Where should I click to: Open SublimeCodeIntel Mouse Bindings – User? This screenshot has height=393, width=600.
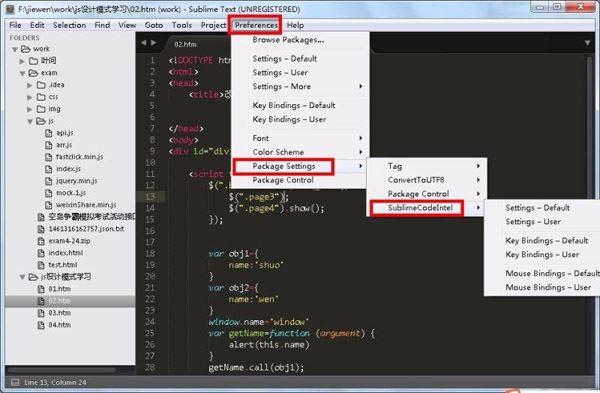[x=543, y=287]
